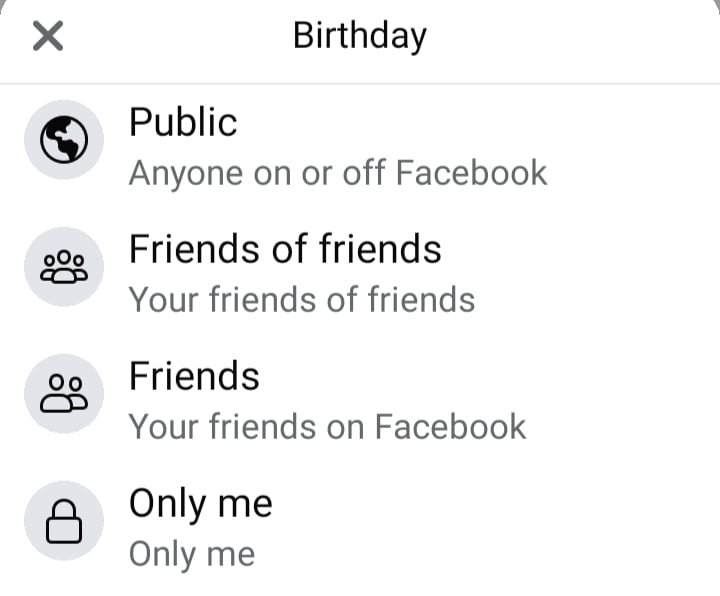
Task: Click the Birthday title text
Action: [x=360, y=36]
